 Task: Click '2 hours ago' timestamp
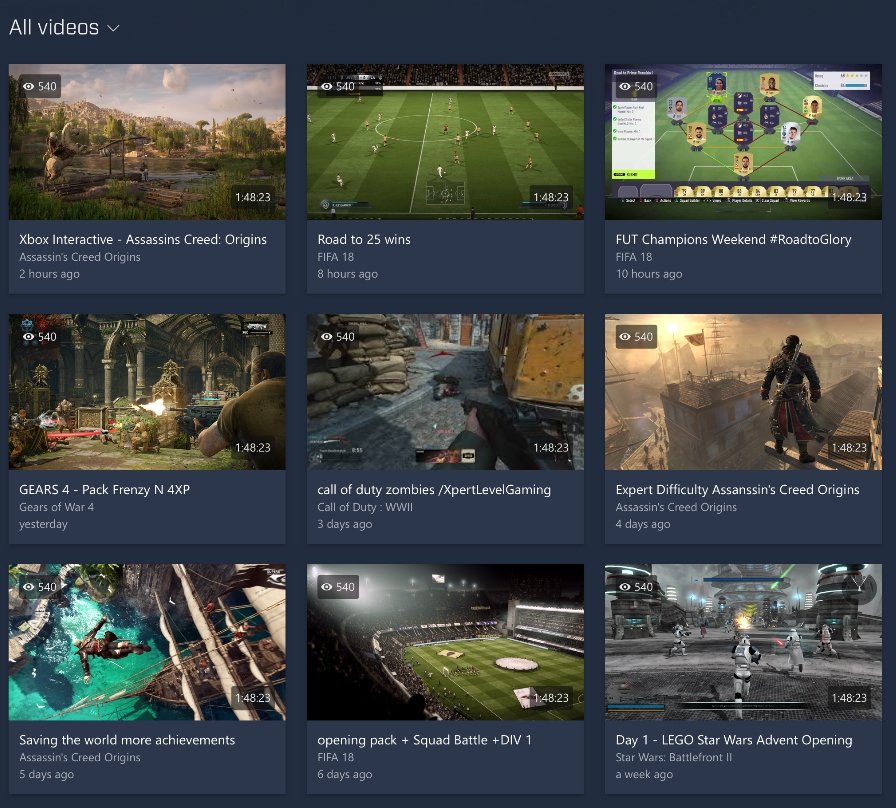coord(49,274)
